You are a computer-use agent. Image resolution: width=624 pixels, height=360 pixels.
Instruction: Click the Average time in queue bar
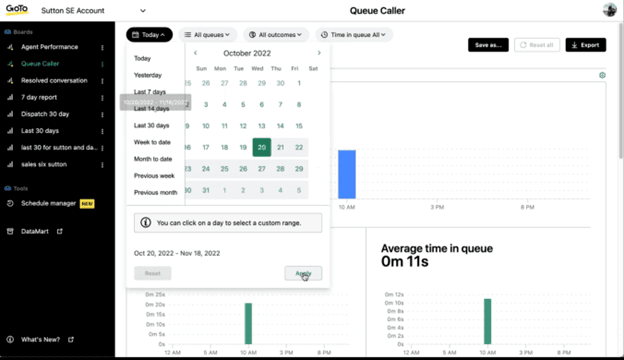[x=487, y=321]
